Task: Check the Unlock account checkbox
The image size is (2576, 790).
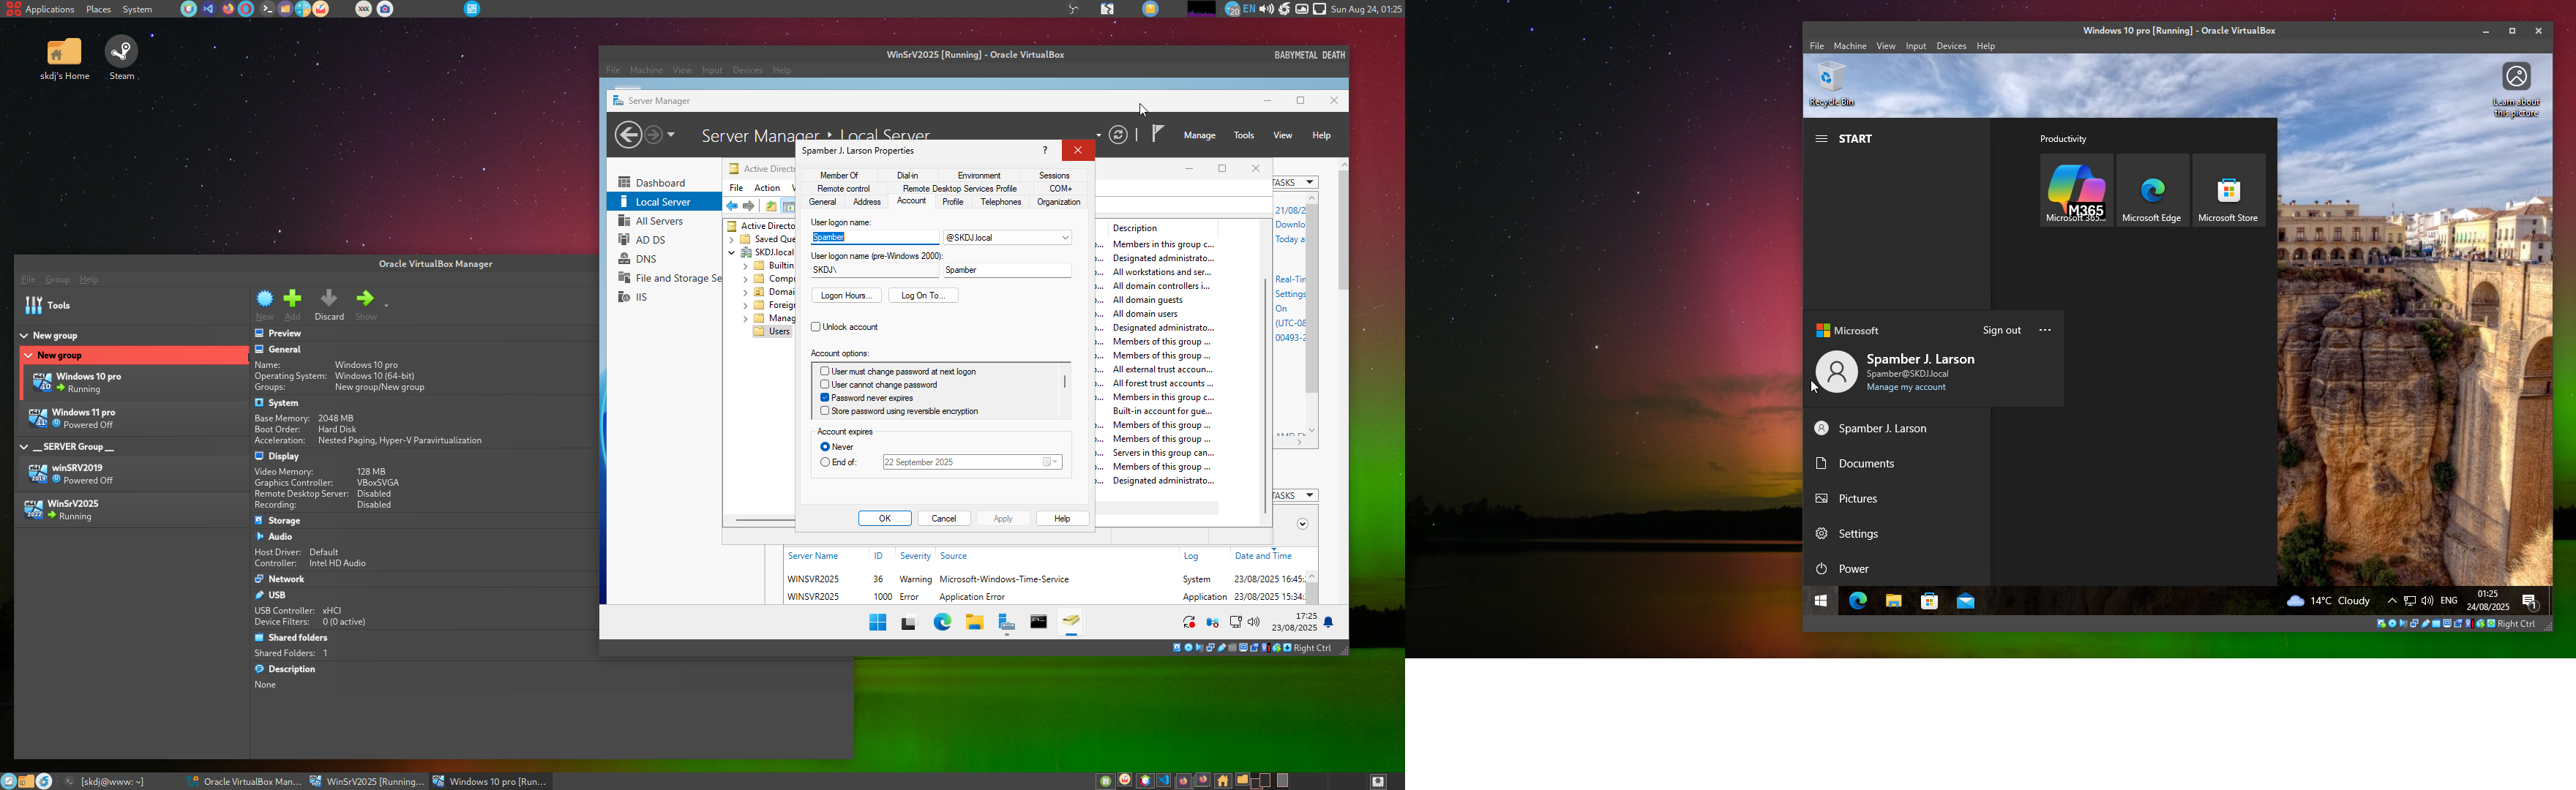Action: pos(816,327)
